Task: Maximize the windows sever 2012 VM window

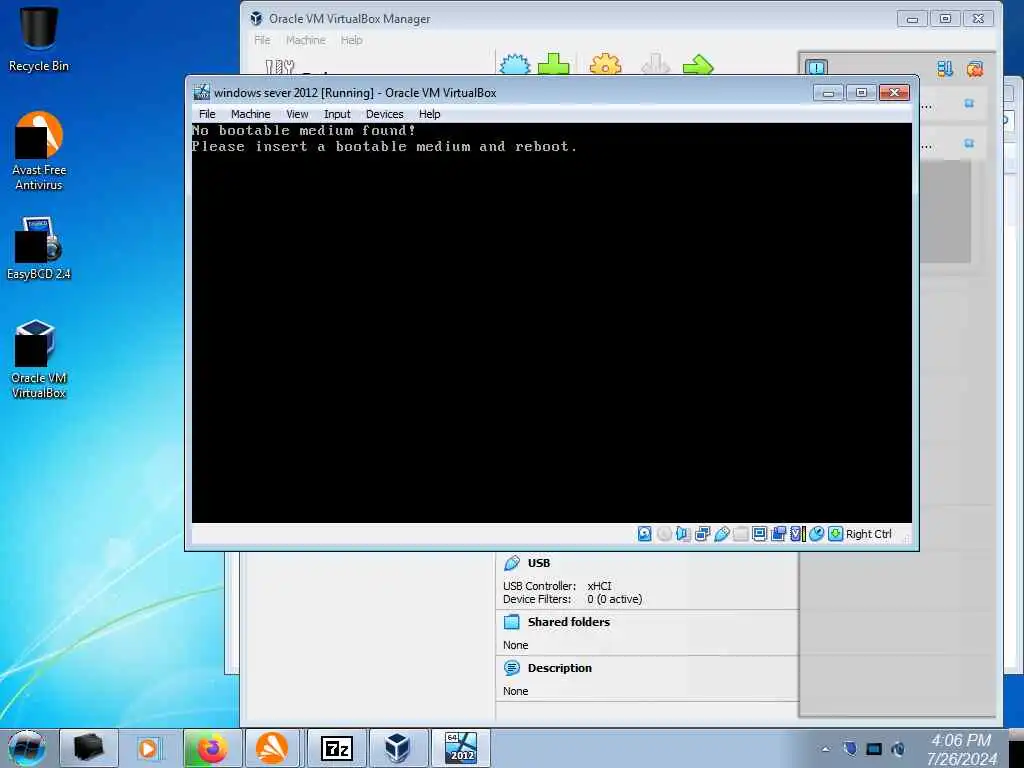Action: coord(861,93)
